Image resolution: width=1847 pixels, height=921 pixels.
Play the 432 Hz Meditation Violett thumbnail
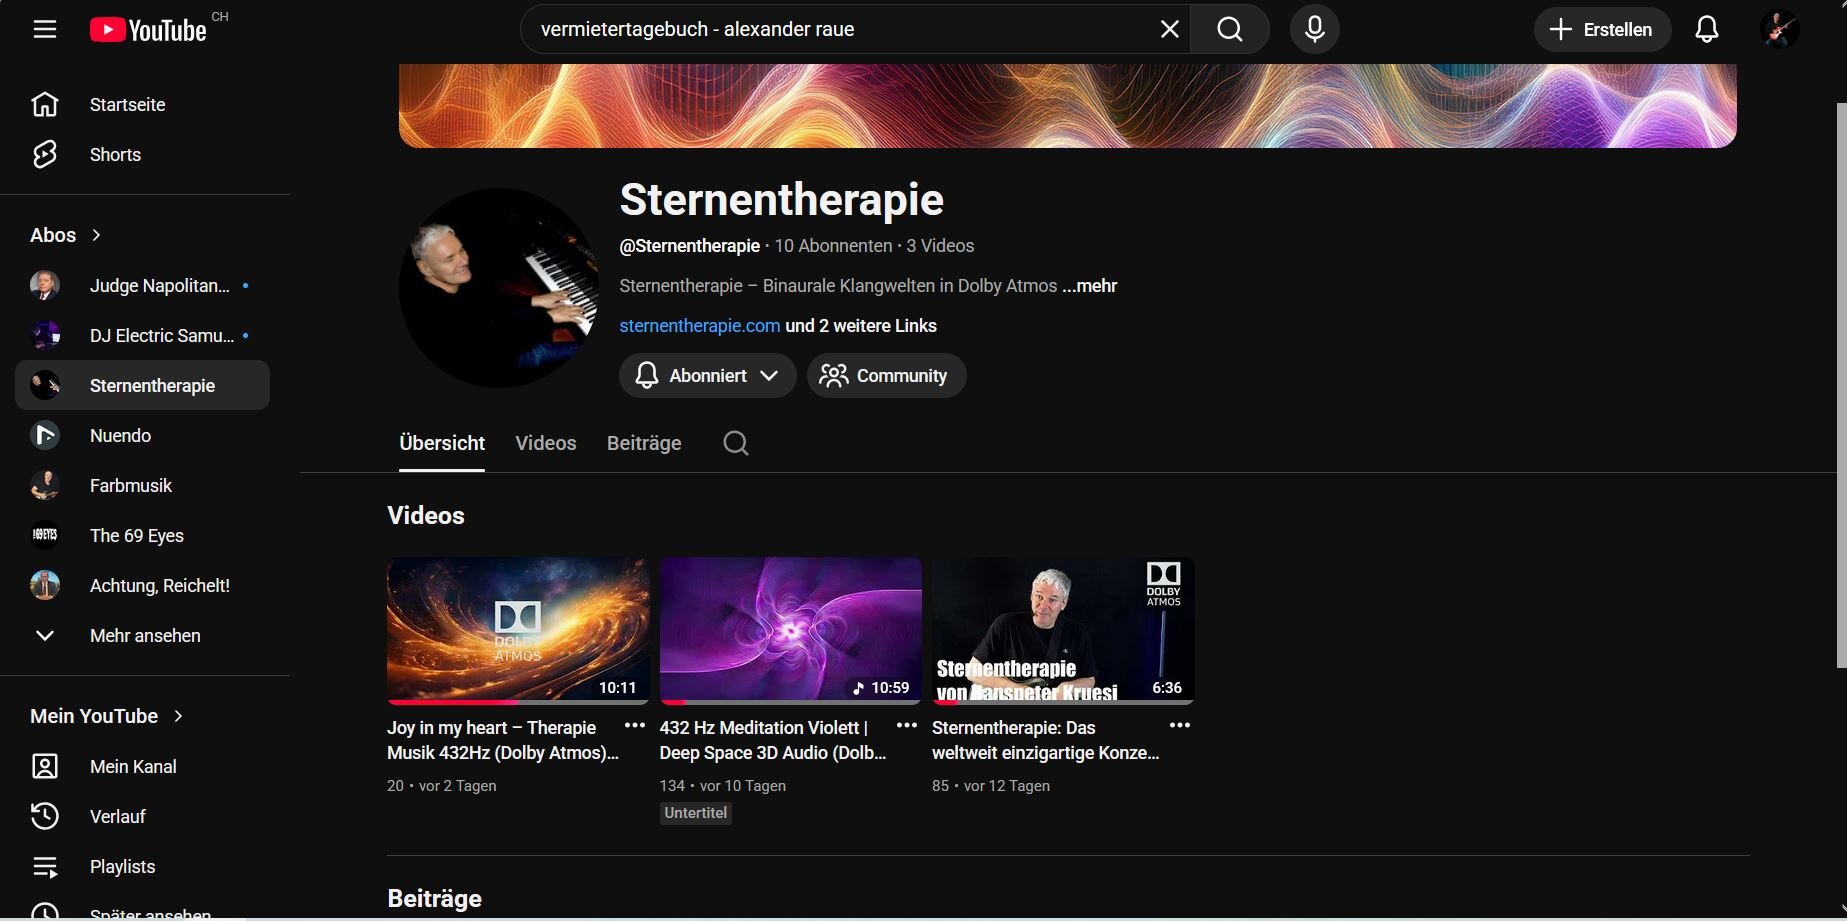click(x=790, y=630)
